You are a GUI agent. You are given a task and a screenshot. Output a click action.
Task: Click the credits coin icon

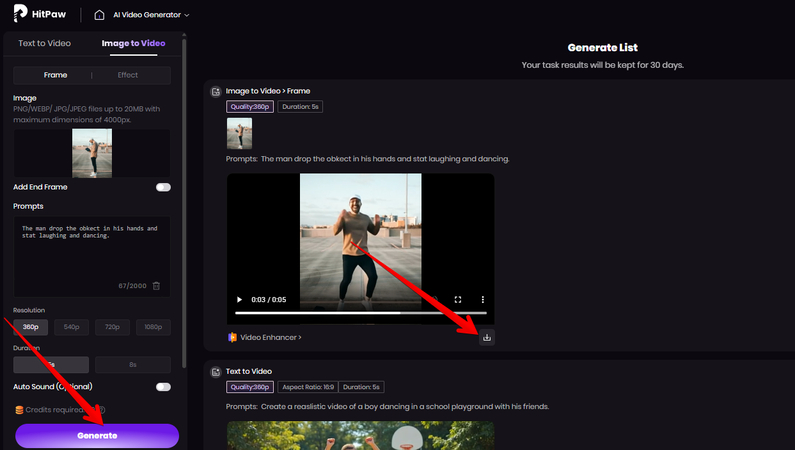[x=19, y=410]
